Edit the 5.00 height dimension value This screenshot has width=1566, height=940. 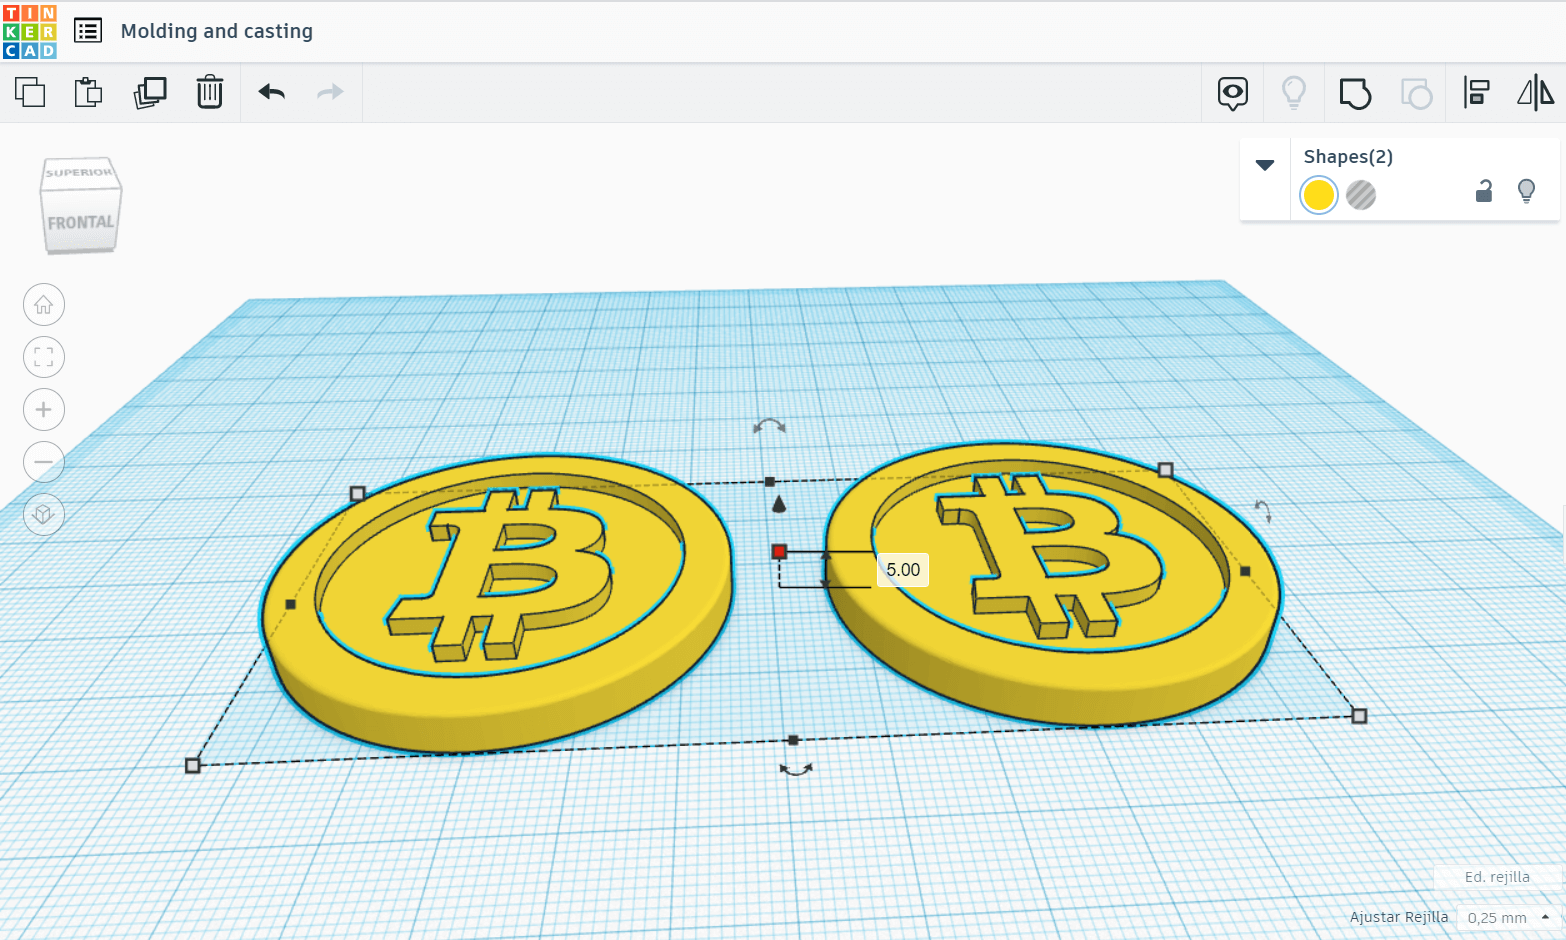pos(903,570)
